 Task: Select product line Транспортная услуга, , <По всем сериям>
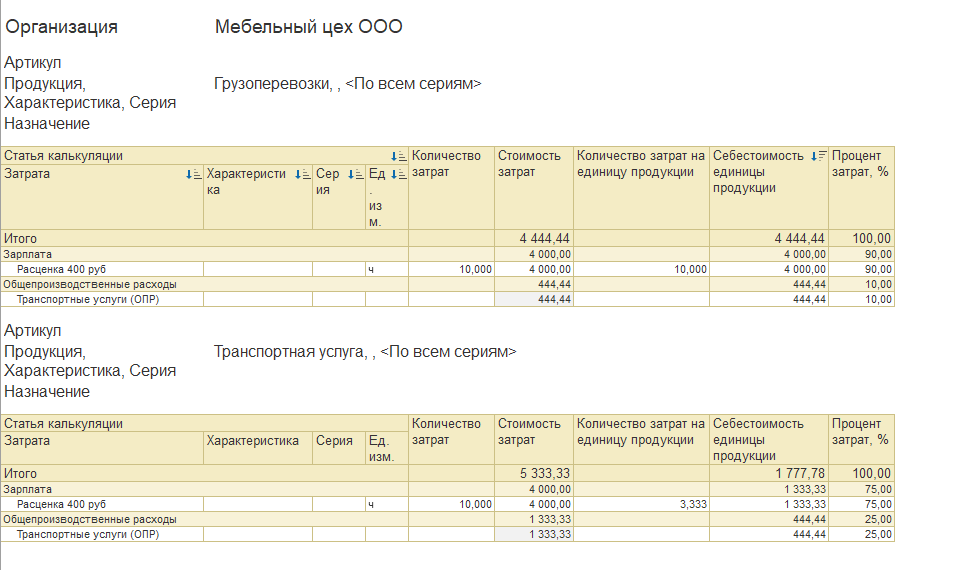coord(365,351)
